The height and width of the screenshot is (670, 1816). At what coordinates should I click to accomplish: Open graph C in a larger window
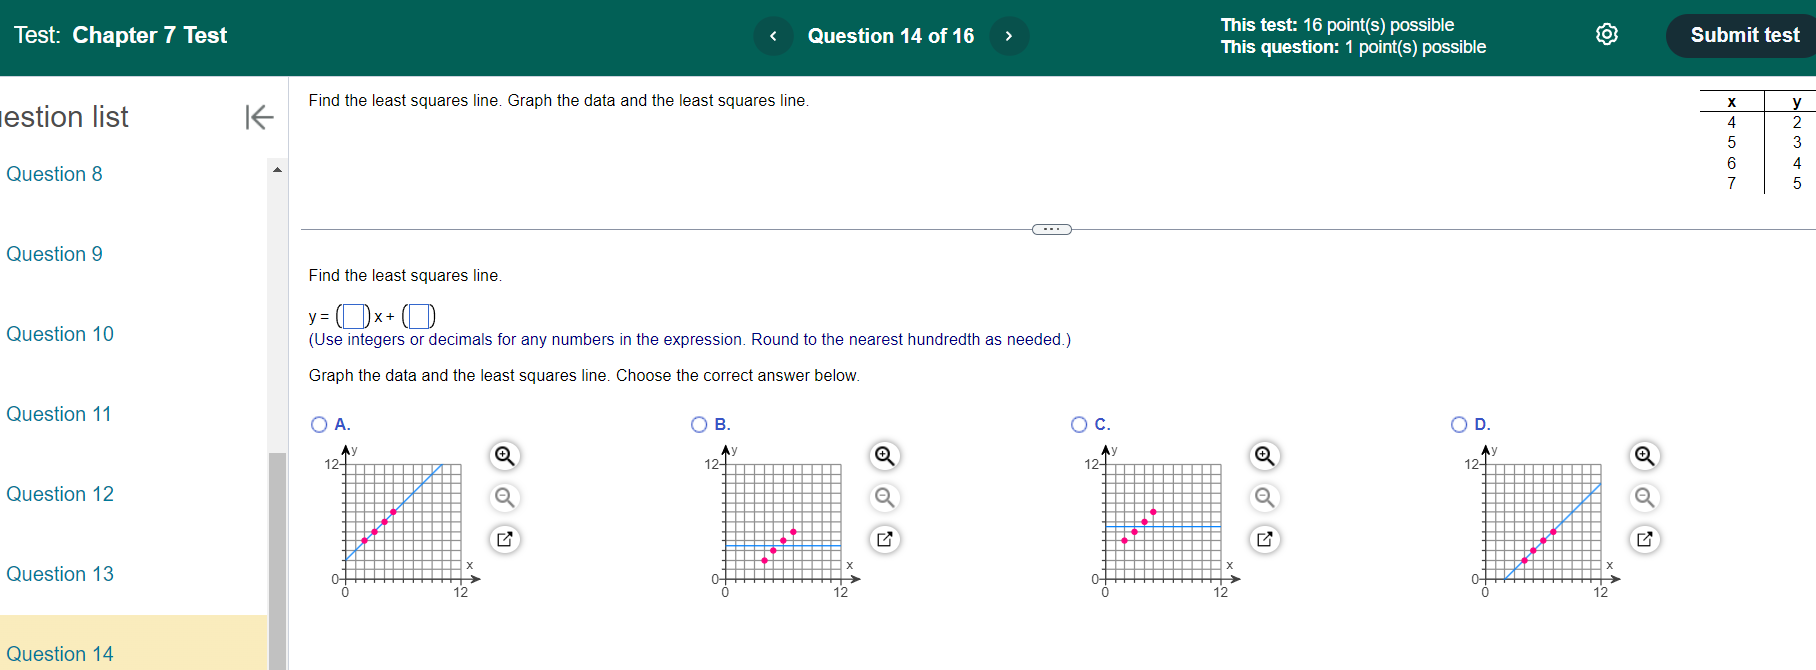coord(1265,539)
